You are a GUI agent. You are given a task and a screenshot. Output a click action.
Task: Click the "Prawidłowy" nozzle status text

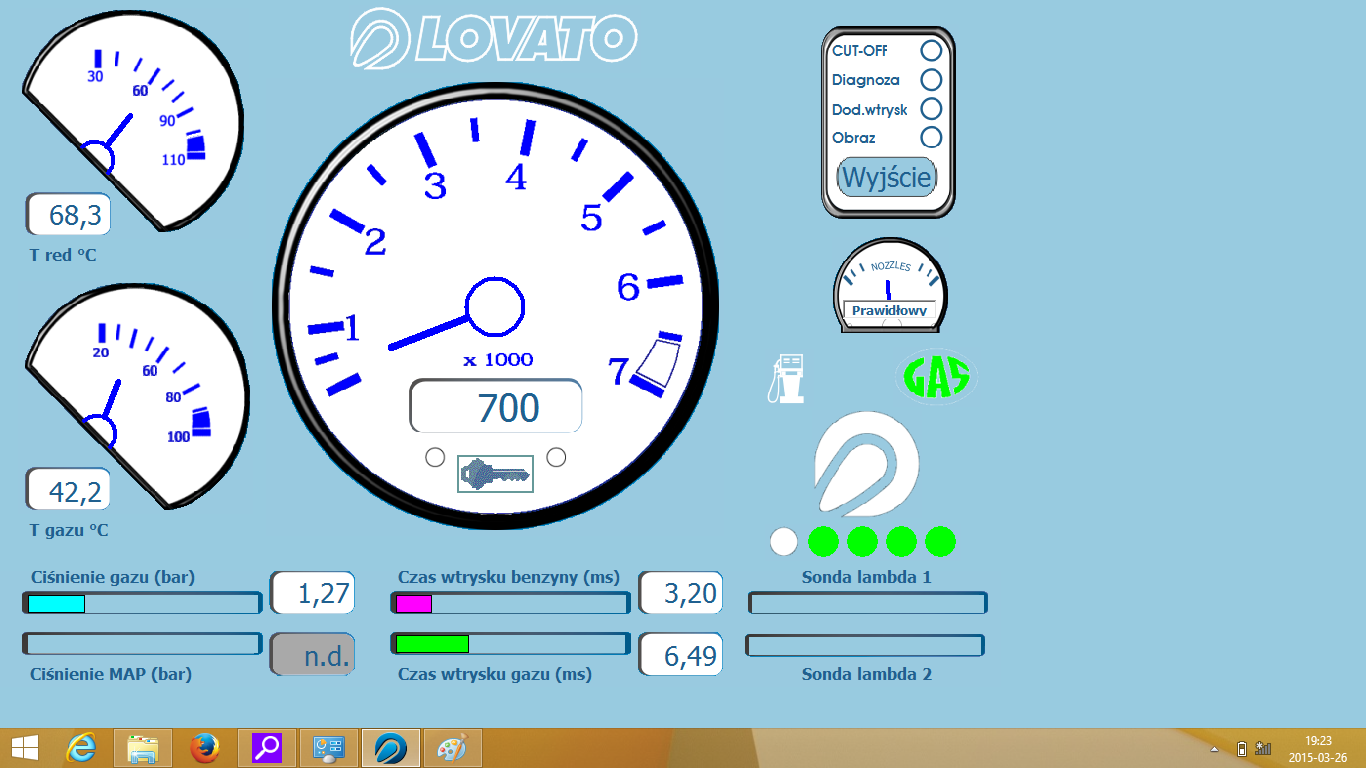pyautogui.click(x=890, y=311)
